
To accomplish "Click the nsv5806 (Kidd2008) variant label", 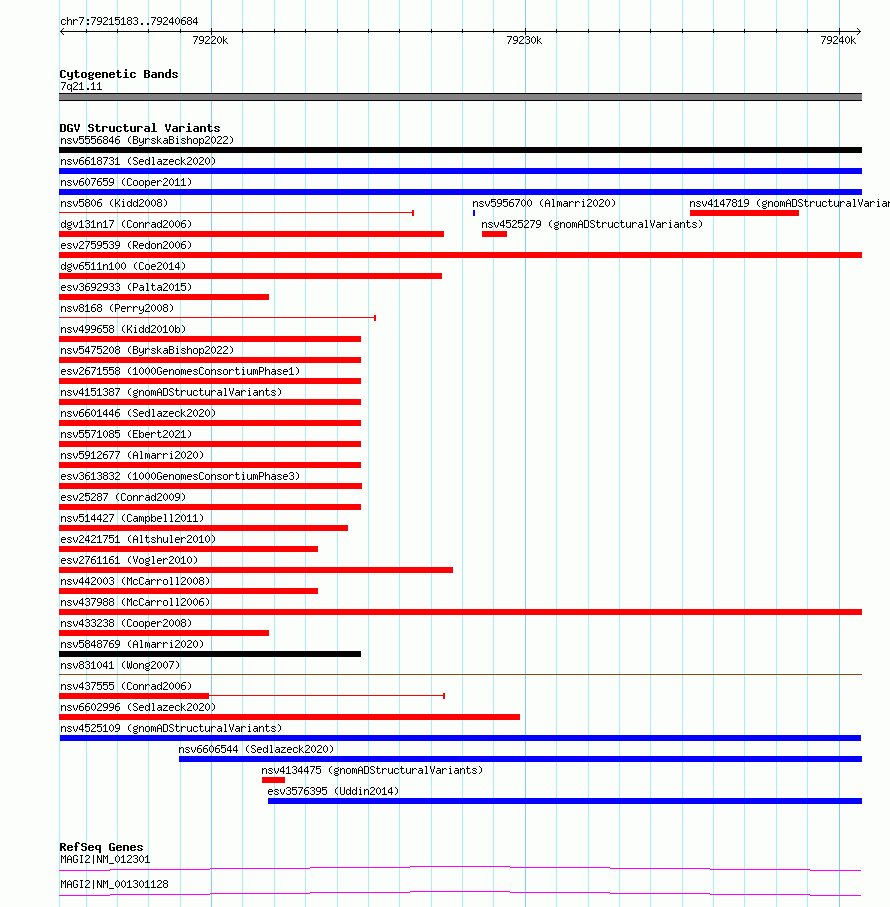I will [x=114, y=204].
